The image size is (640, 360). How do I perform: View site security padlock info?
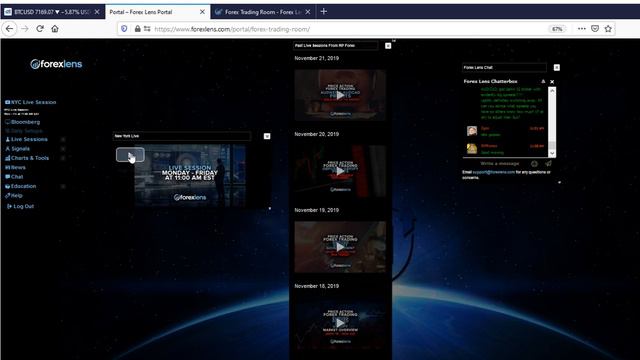tap(138, 29)
